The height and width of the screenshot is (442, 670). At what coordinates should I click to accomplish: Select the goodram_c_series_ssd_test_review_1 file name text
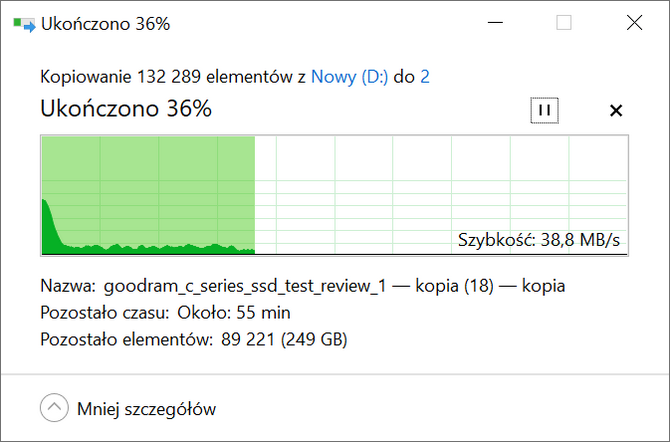pyautogui.click(x=245, y=286)
